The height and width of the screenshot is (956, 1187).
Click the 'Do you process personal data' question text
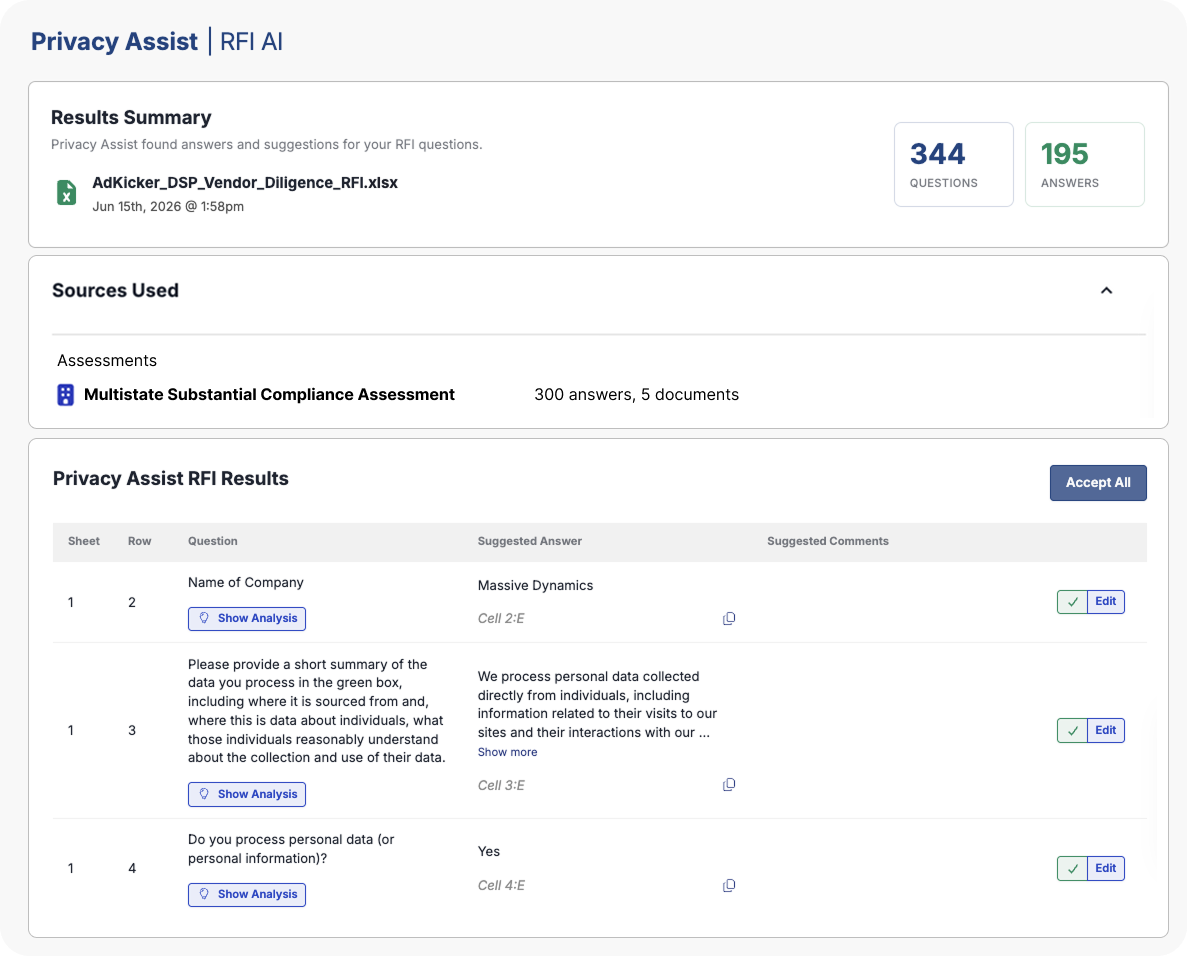click(x=291, y=849)
